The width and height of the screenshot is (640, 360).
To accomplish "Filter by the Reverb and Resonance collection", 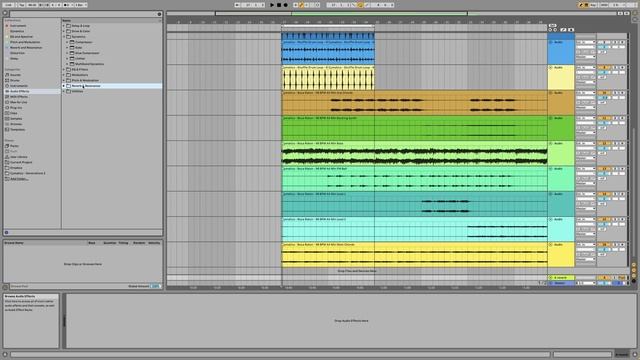I will pyautogui.click(x=26, y=47).
